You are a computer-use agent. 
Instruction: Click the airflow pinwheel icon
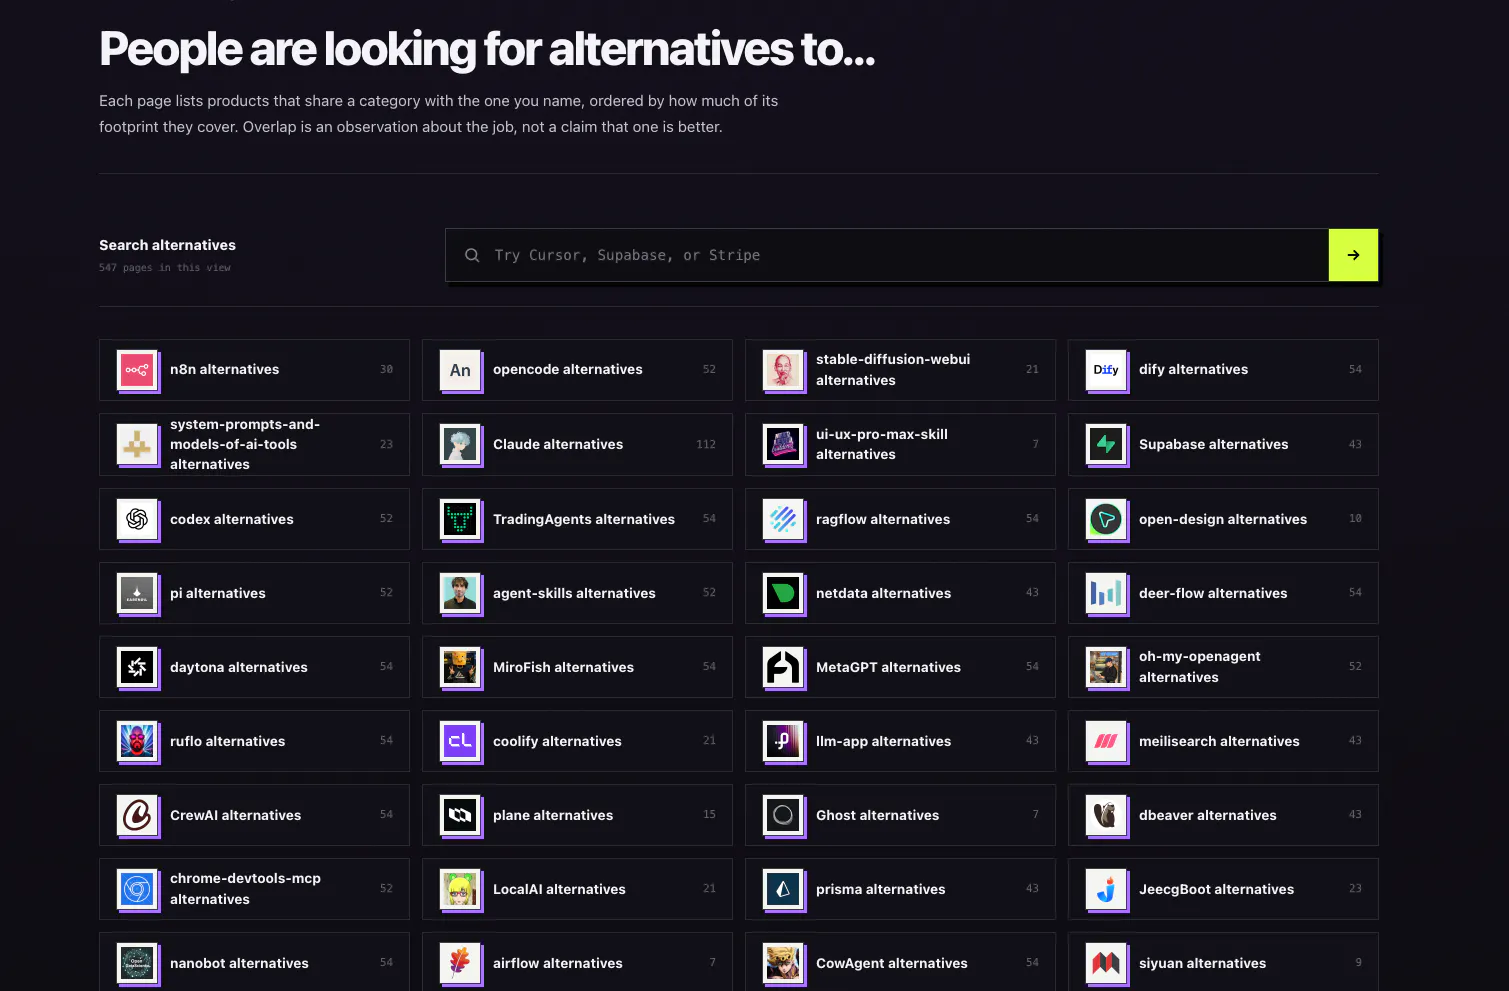(x=460, y=963)
